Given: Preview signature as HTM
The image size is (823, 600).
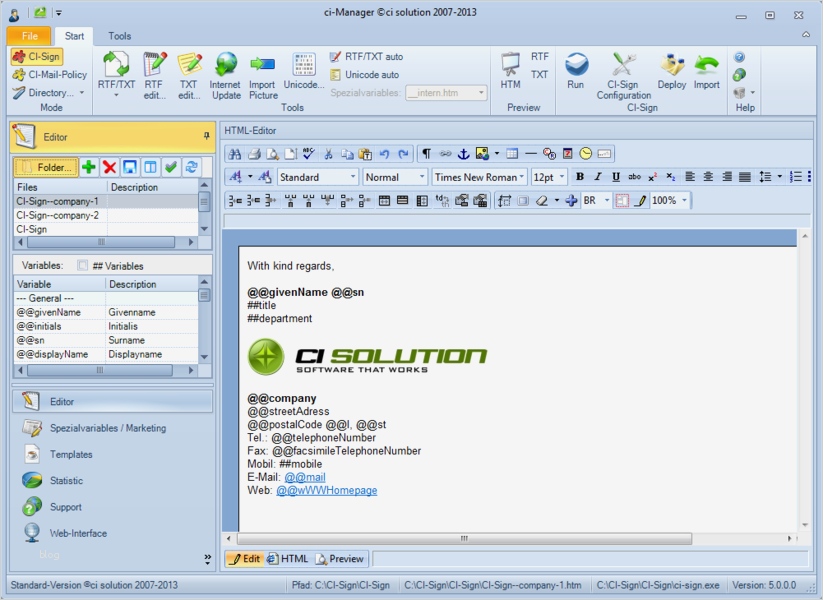Looking at the screenshot, I should point(510,71).
